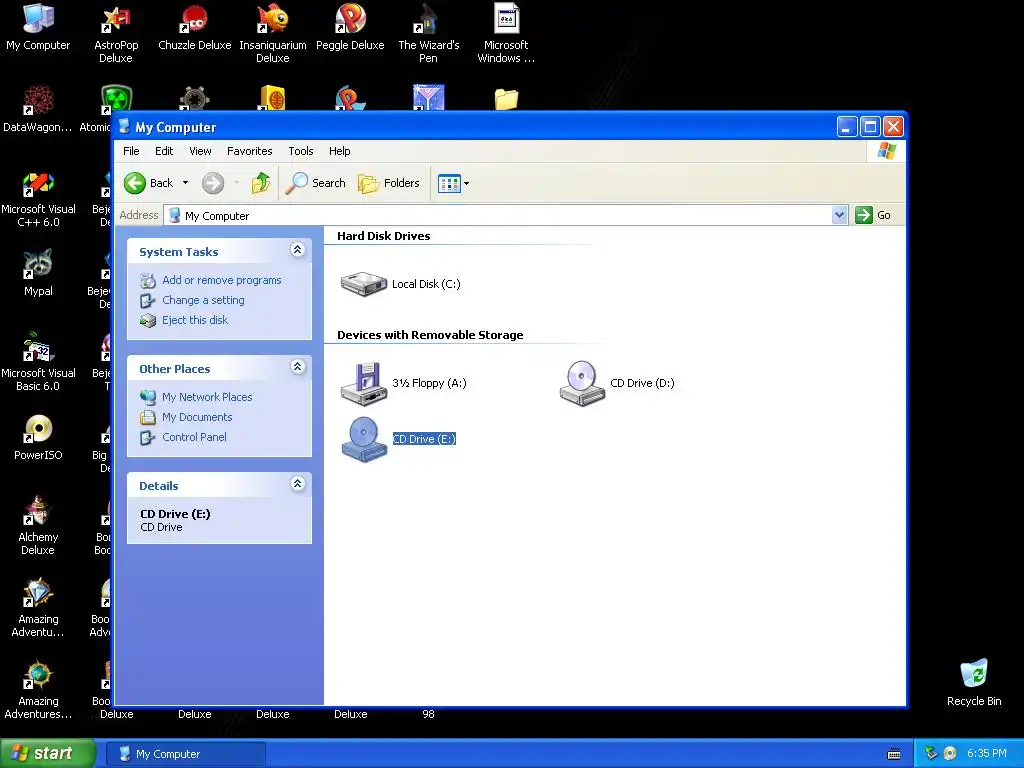Go up one folder level icon

[261, 183]
